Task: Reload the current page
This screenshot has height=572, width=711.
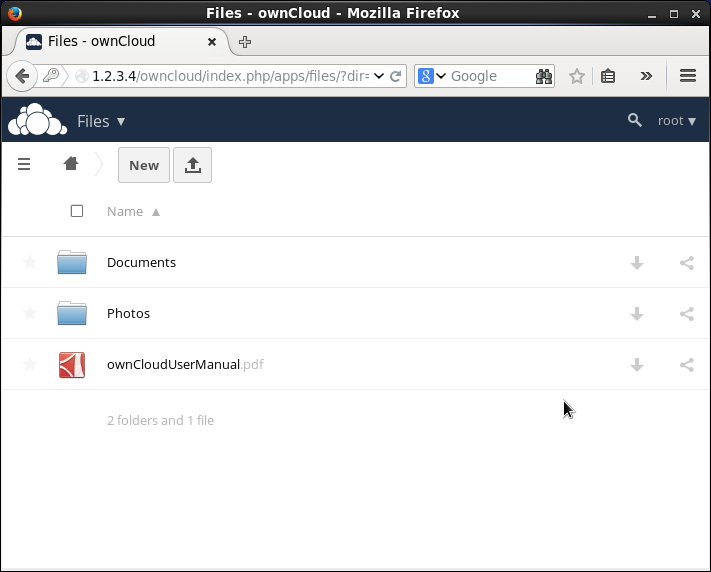Action: (x=395, y=76)
